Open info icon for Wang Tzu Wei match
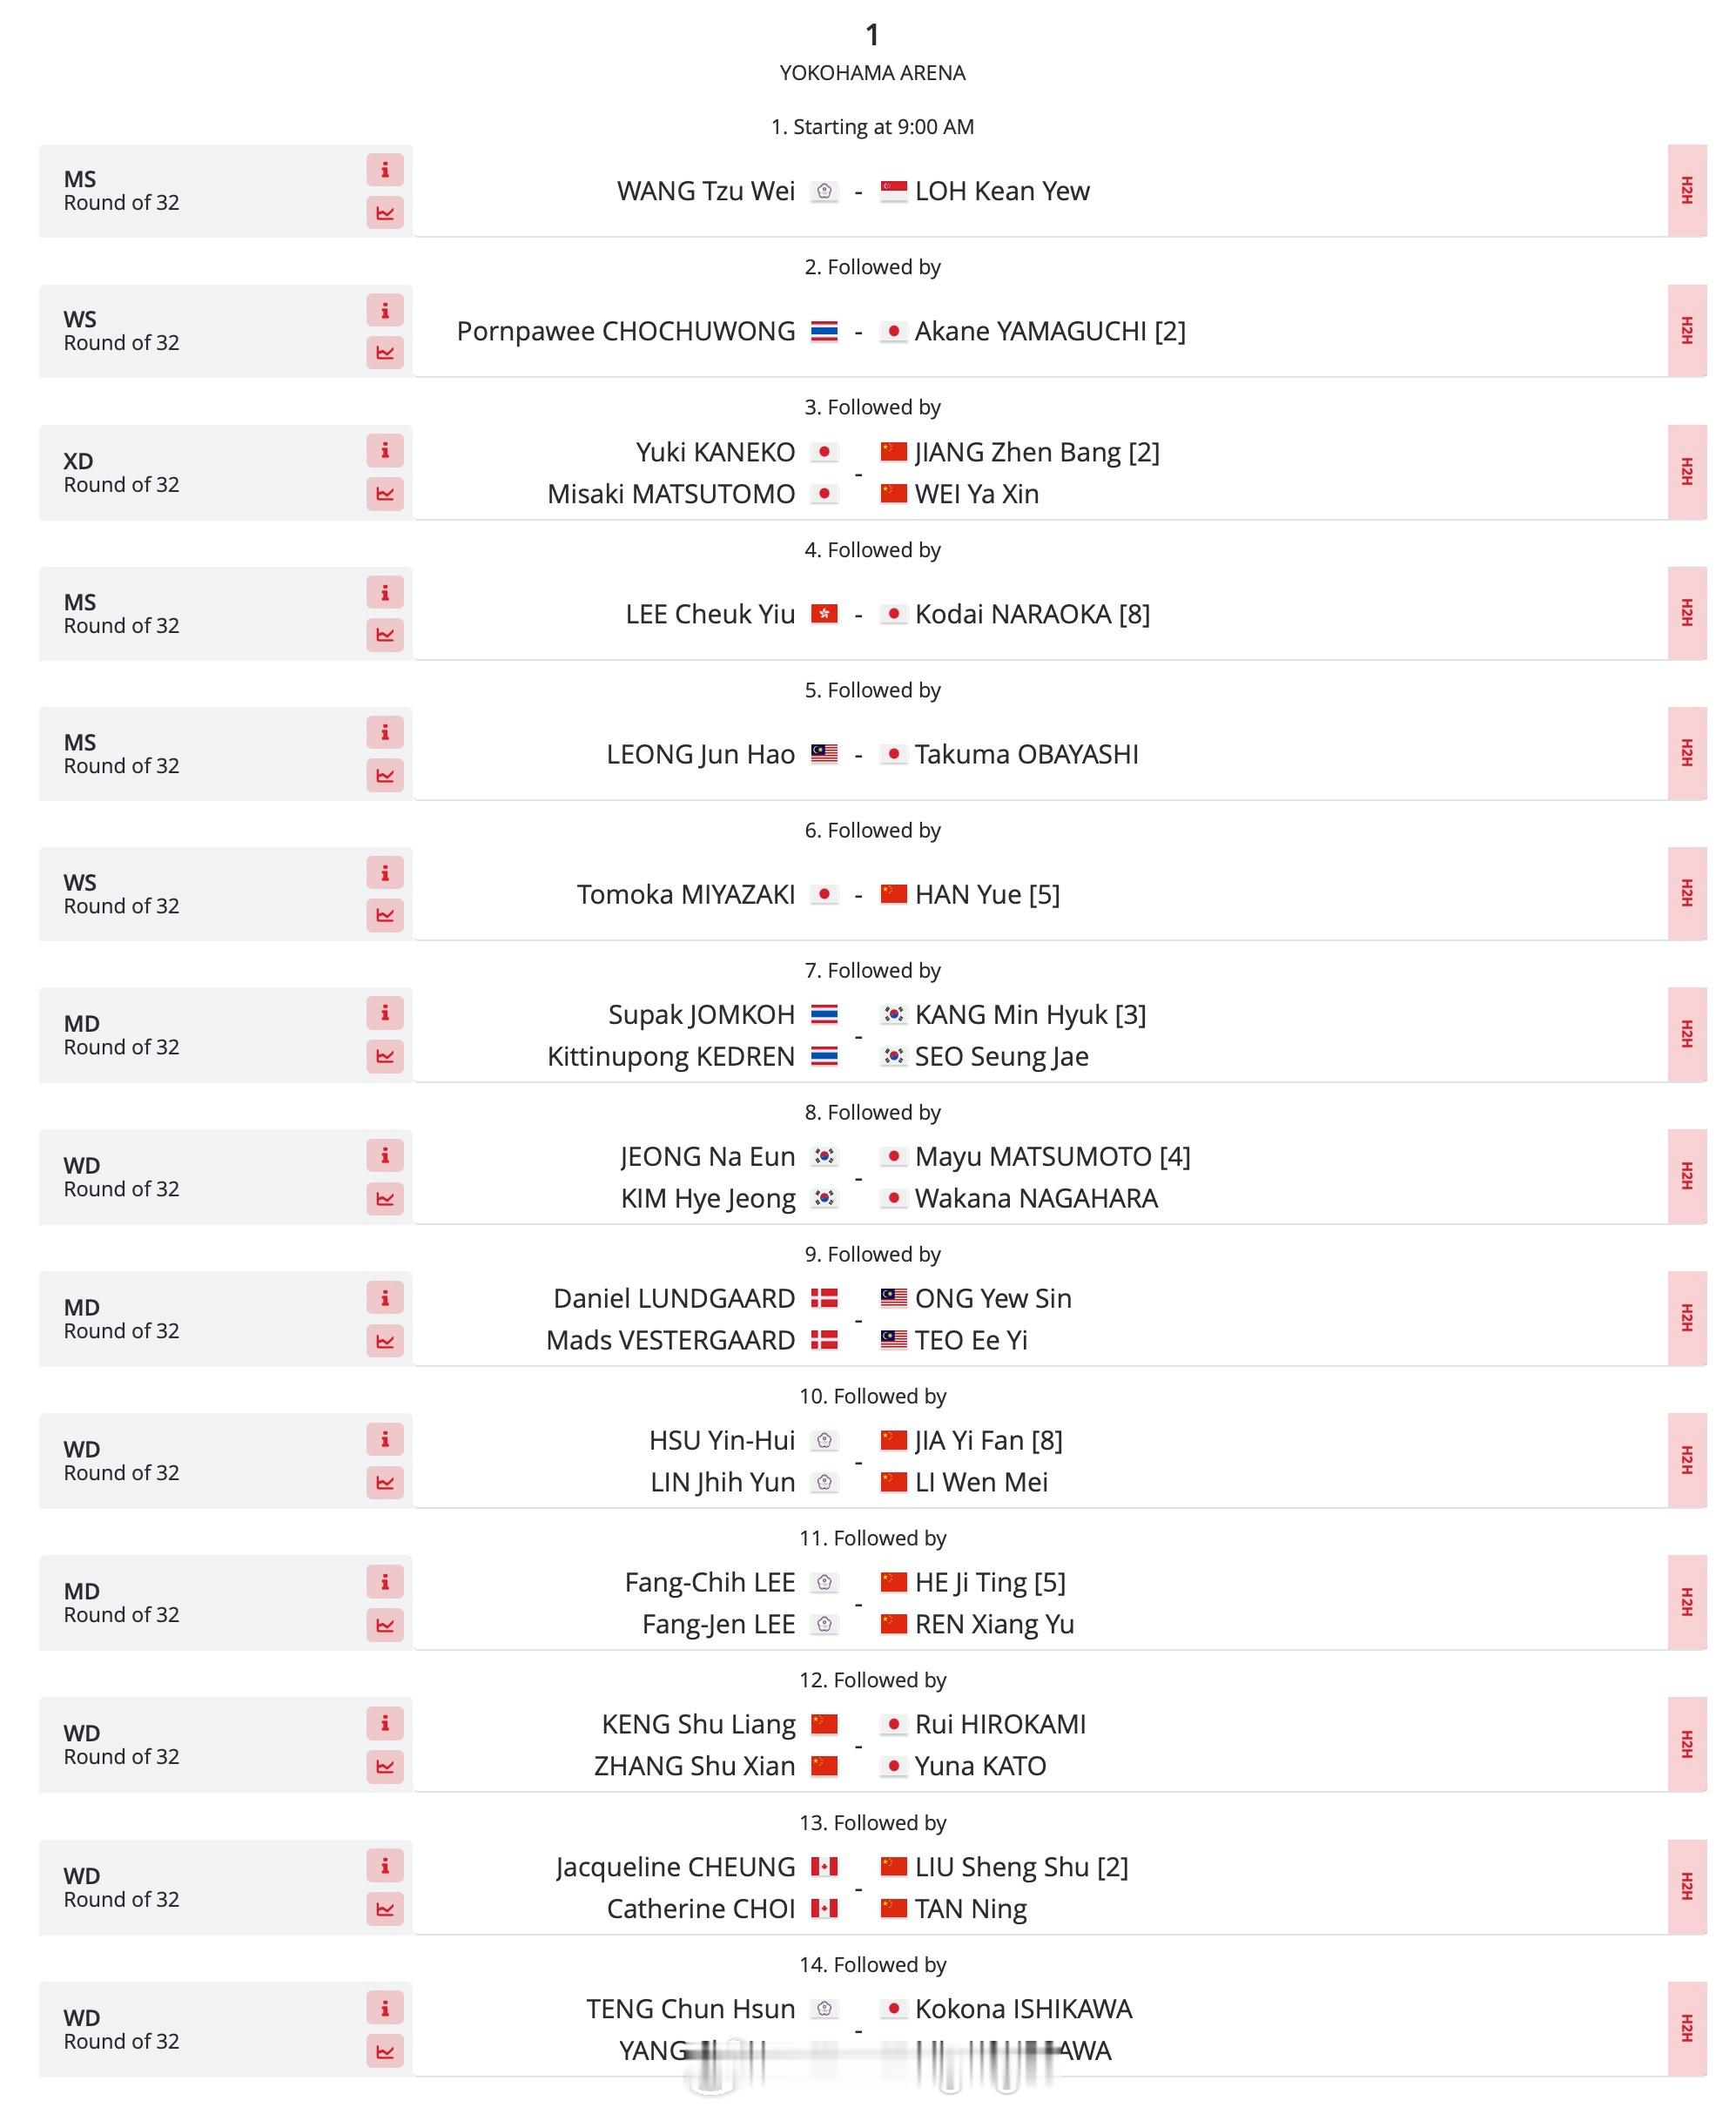 pyautogui.click(x=385, y=170)
